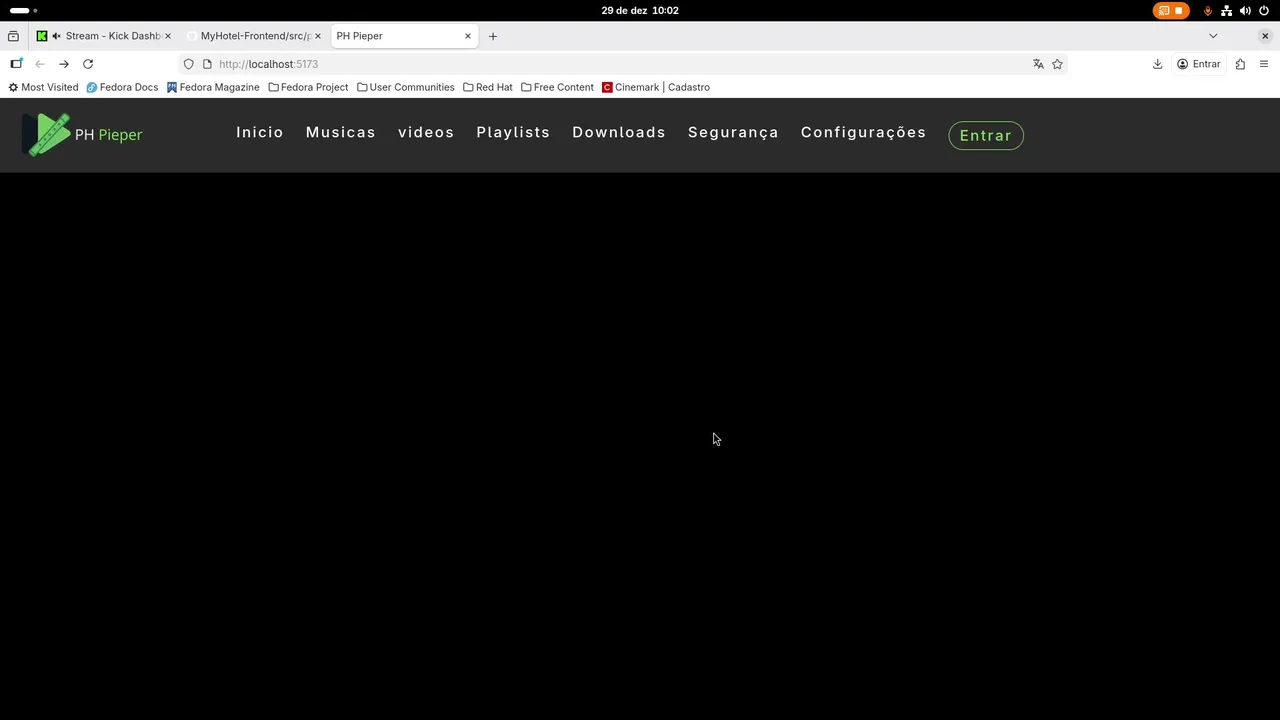Click the PH Pieper logo

coord(83,135)
